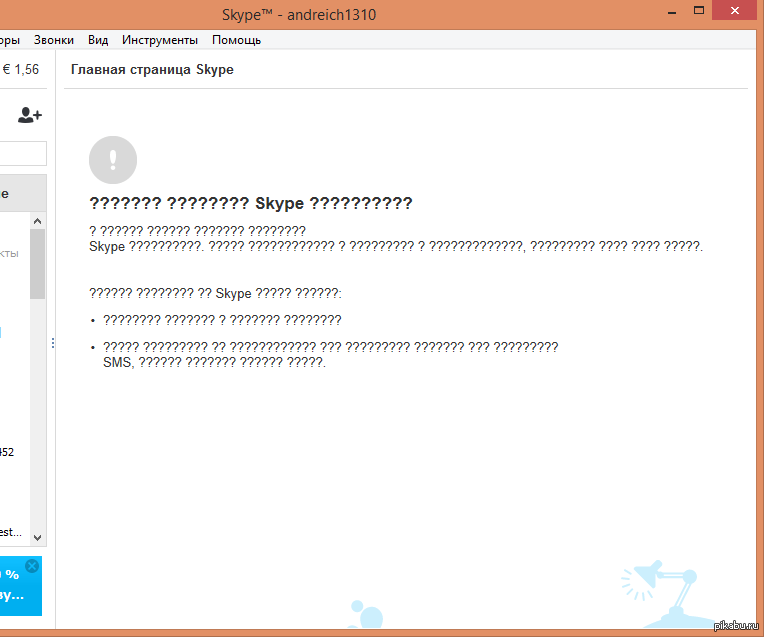Viewport: 764px width, 637px height.
Task: Click the € 1,56 Skype credit balance
Action: click(x=20, y=69)
